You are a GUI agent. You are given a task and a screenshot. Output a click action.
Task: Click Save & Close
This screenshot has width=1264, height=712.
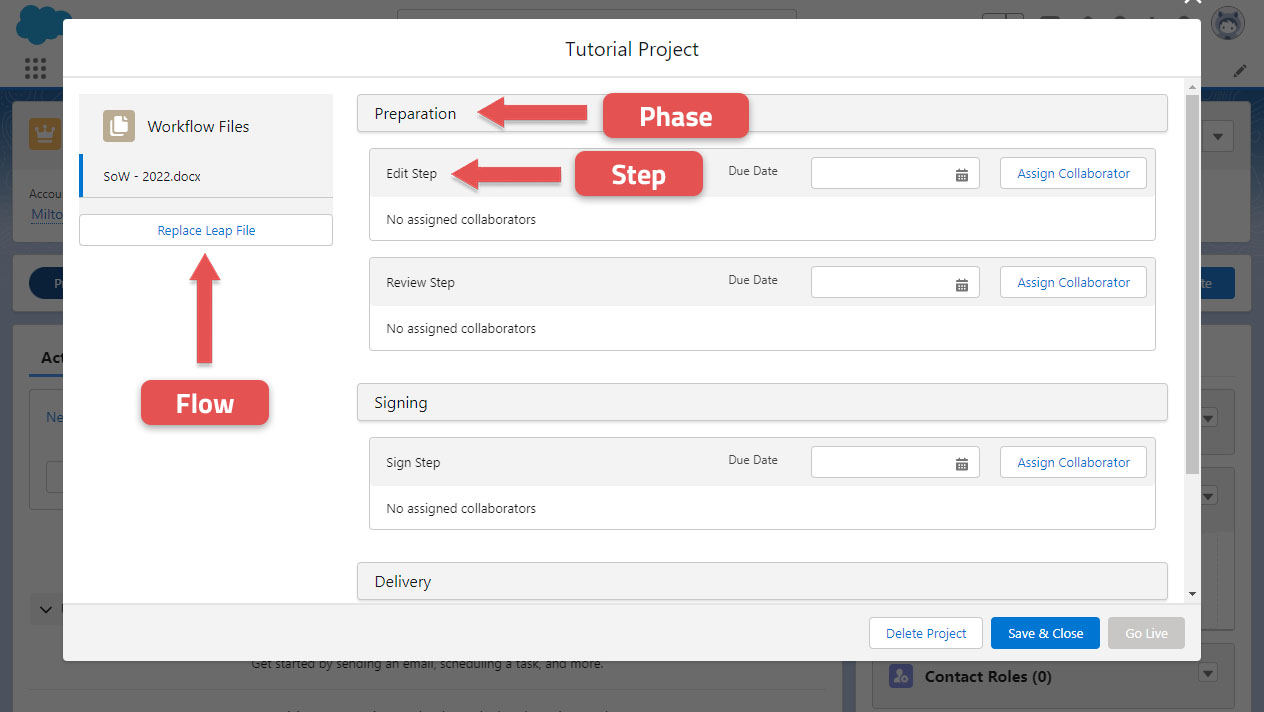pos(1045,632)
